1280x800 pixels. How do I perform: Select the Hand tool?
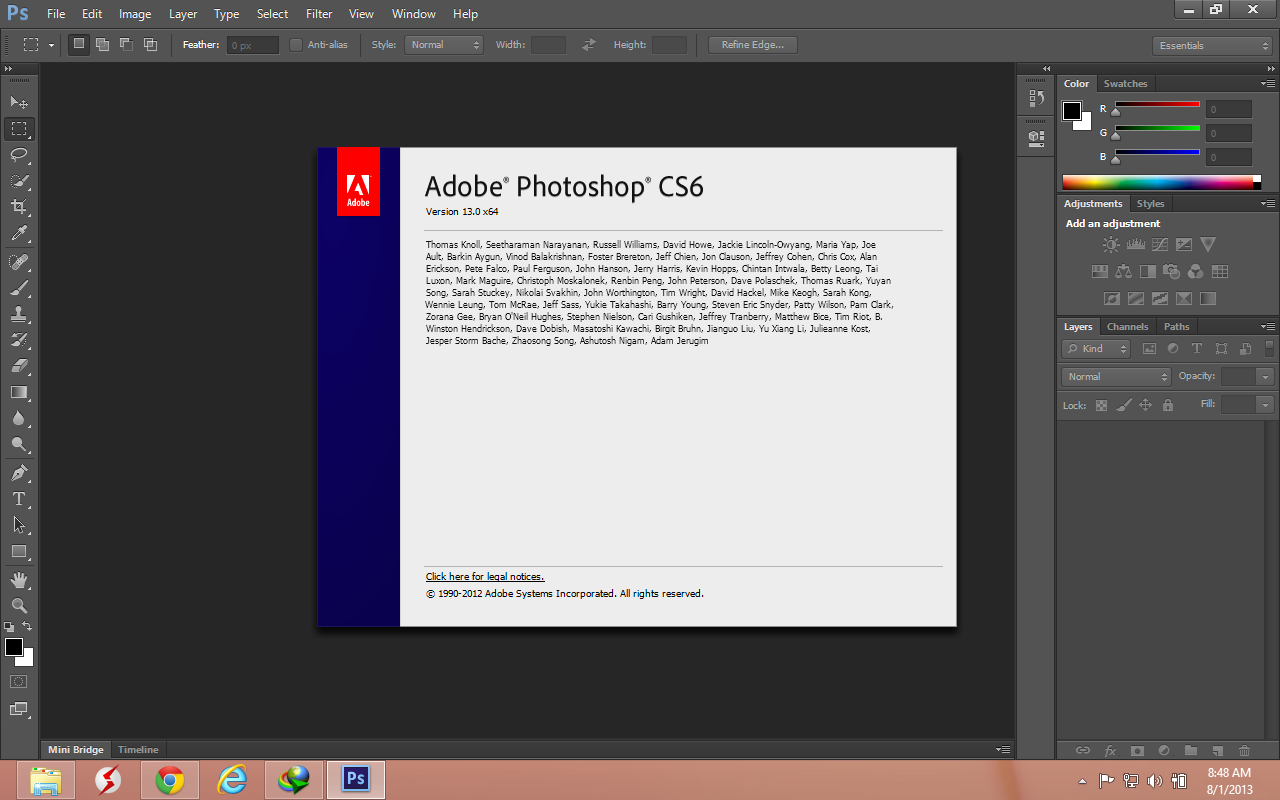tap(19, 580)
